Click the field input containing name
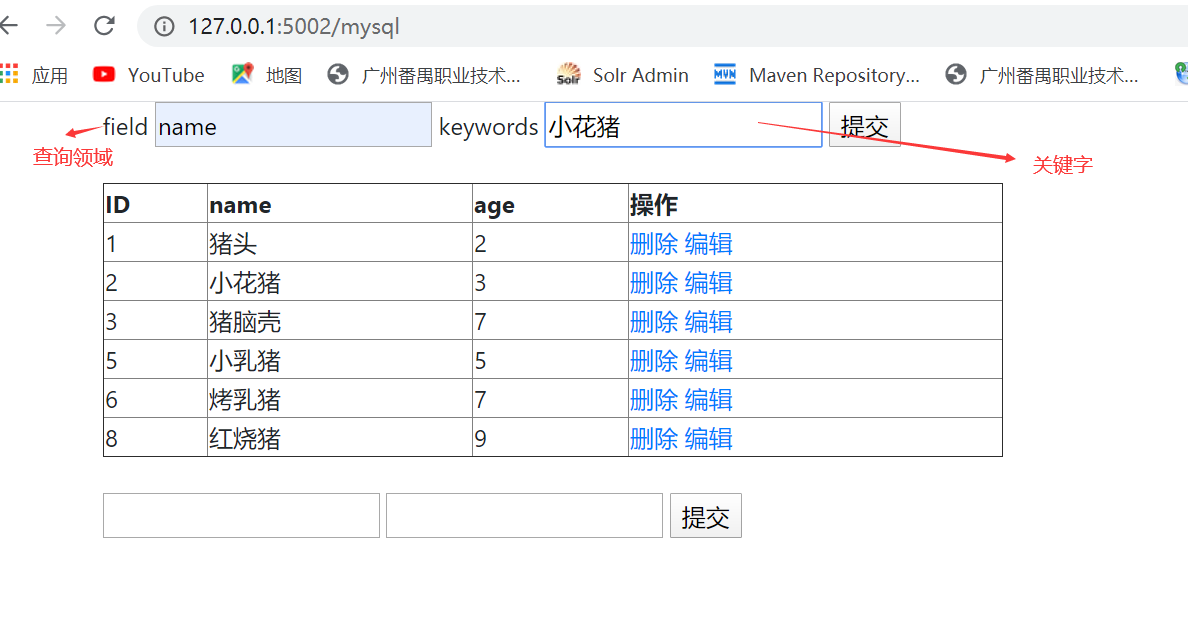The image size is (1188, 618). 293,125
